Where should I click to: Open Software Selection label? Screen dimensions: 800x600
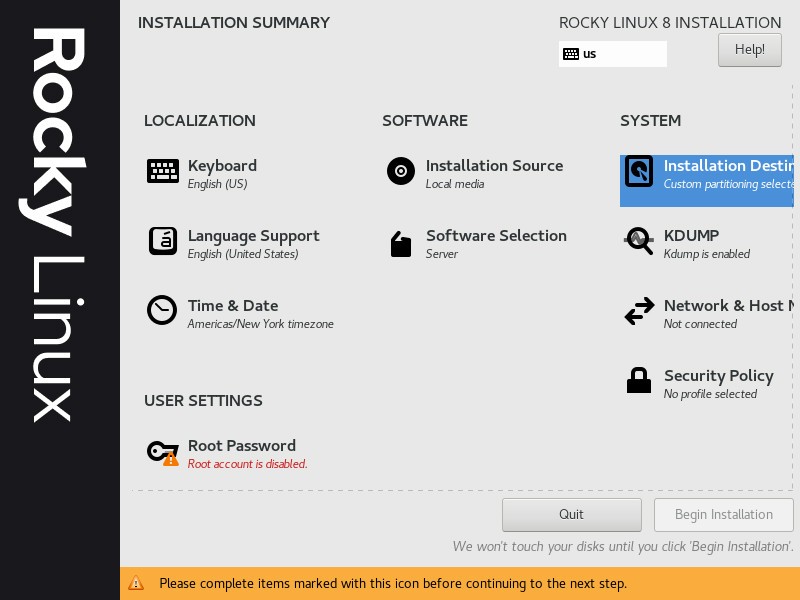click(496, 236)
